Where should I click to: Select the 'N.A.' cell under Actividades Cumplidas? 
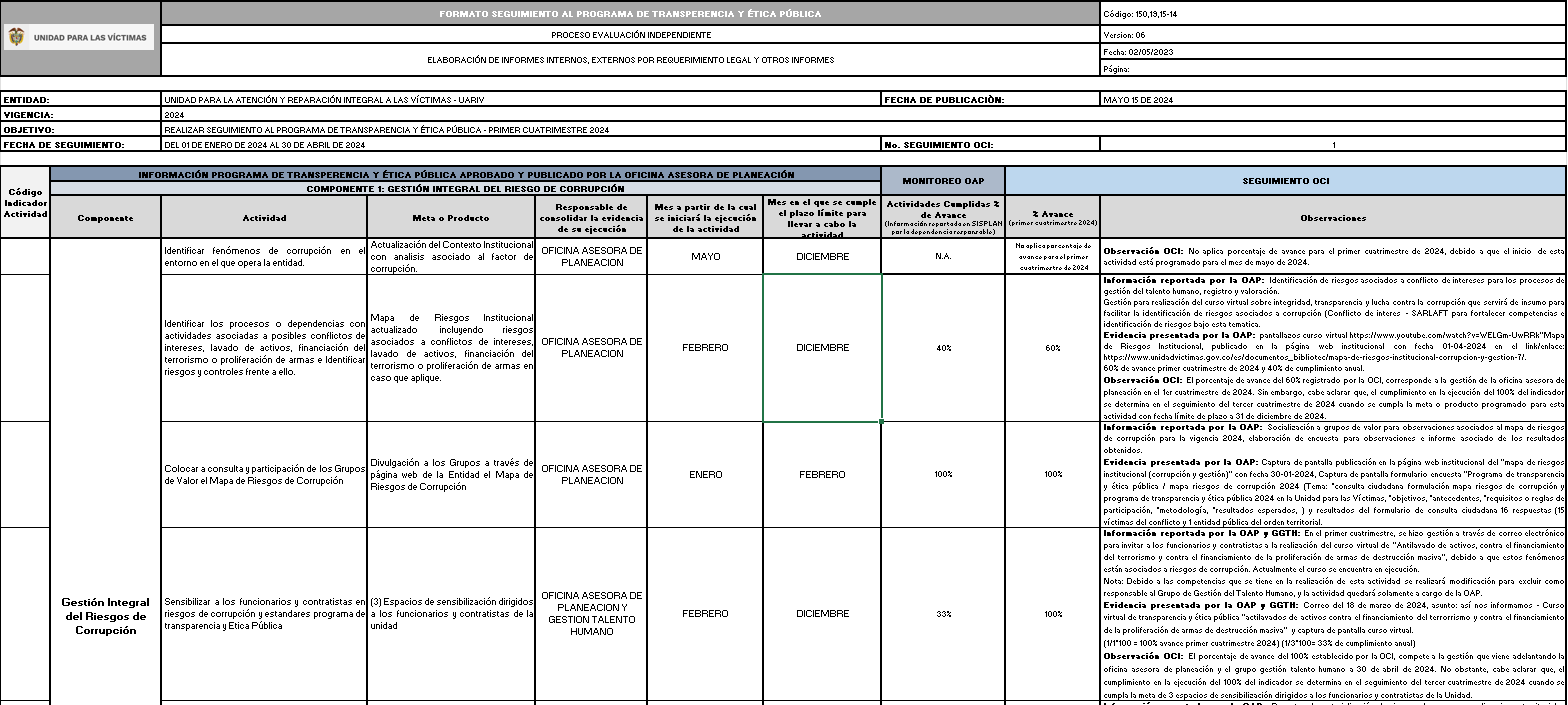pos(943,256)
